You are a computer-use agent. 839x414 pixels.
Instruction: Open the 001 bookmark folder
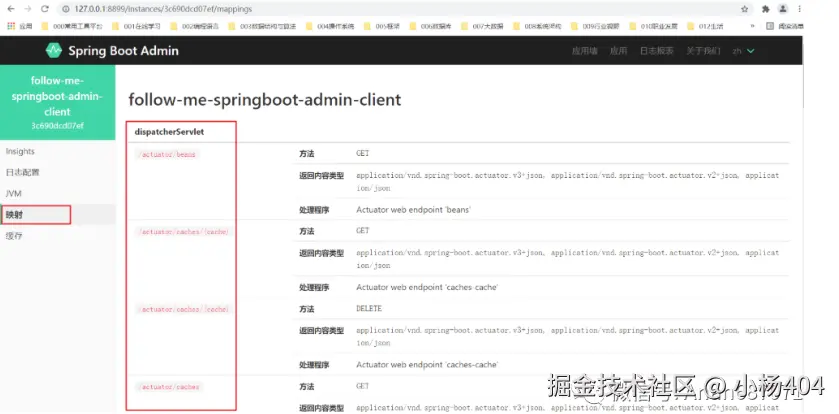pos(136,26)
